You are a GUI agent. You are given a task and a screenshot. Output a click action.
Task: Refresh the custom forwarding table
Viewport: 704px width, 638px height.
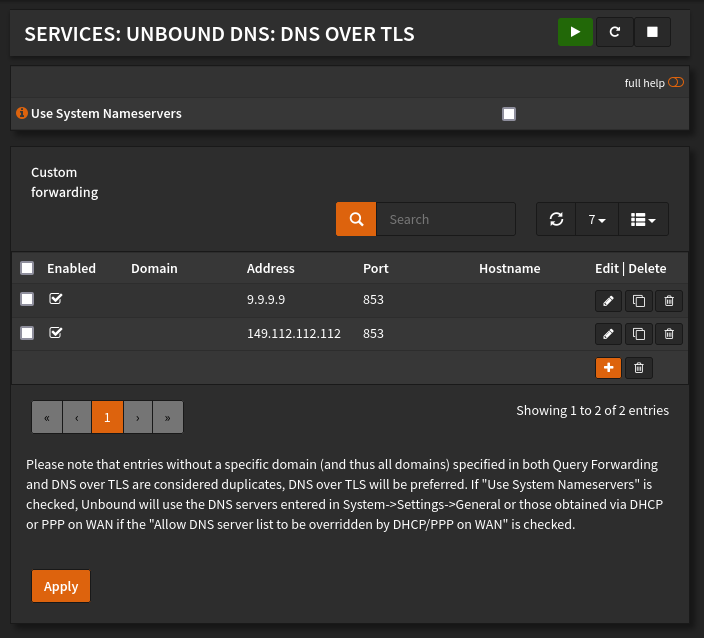pyautogui.click(x=556, y=219)
